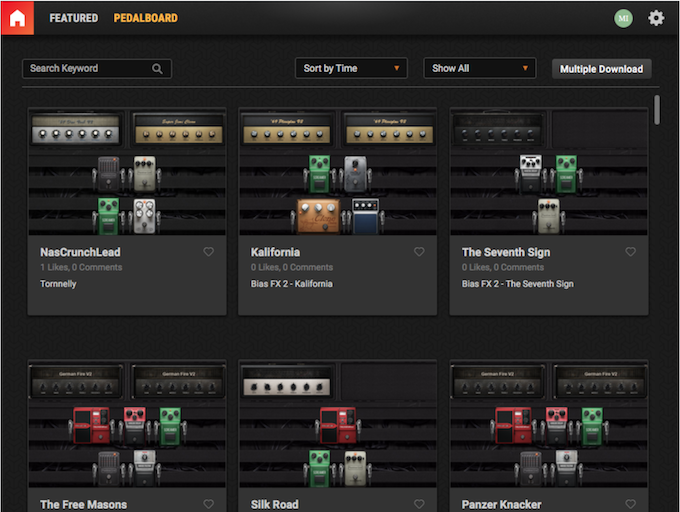Like the Silk Road preset

coord(419,504)
